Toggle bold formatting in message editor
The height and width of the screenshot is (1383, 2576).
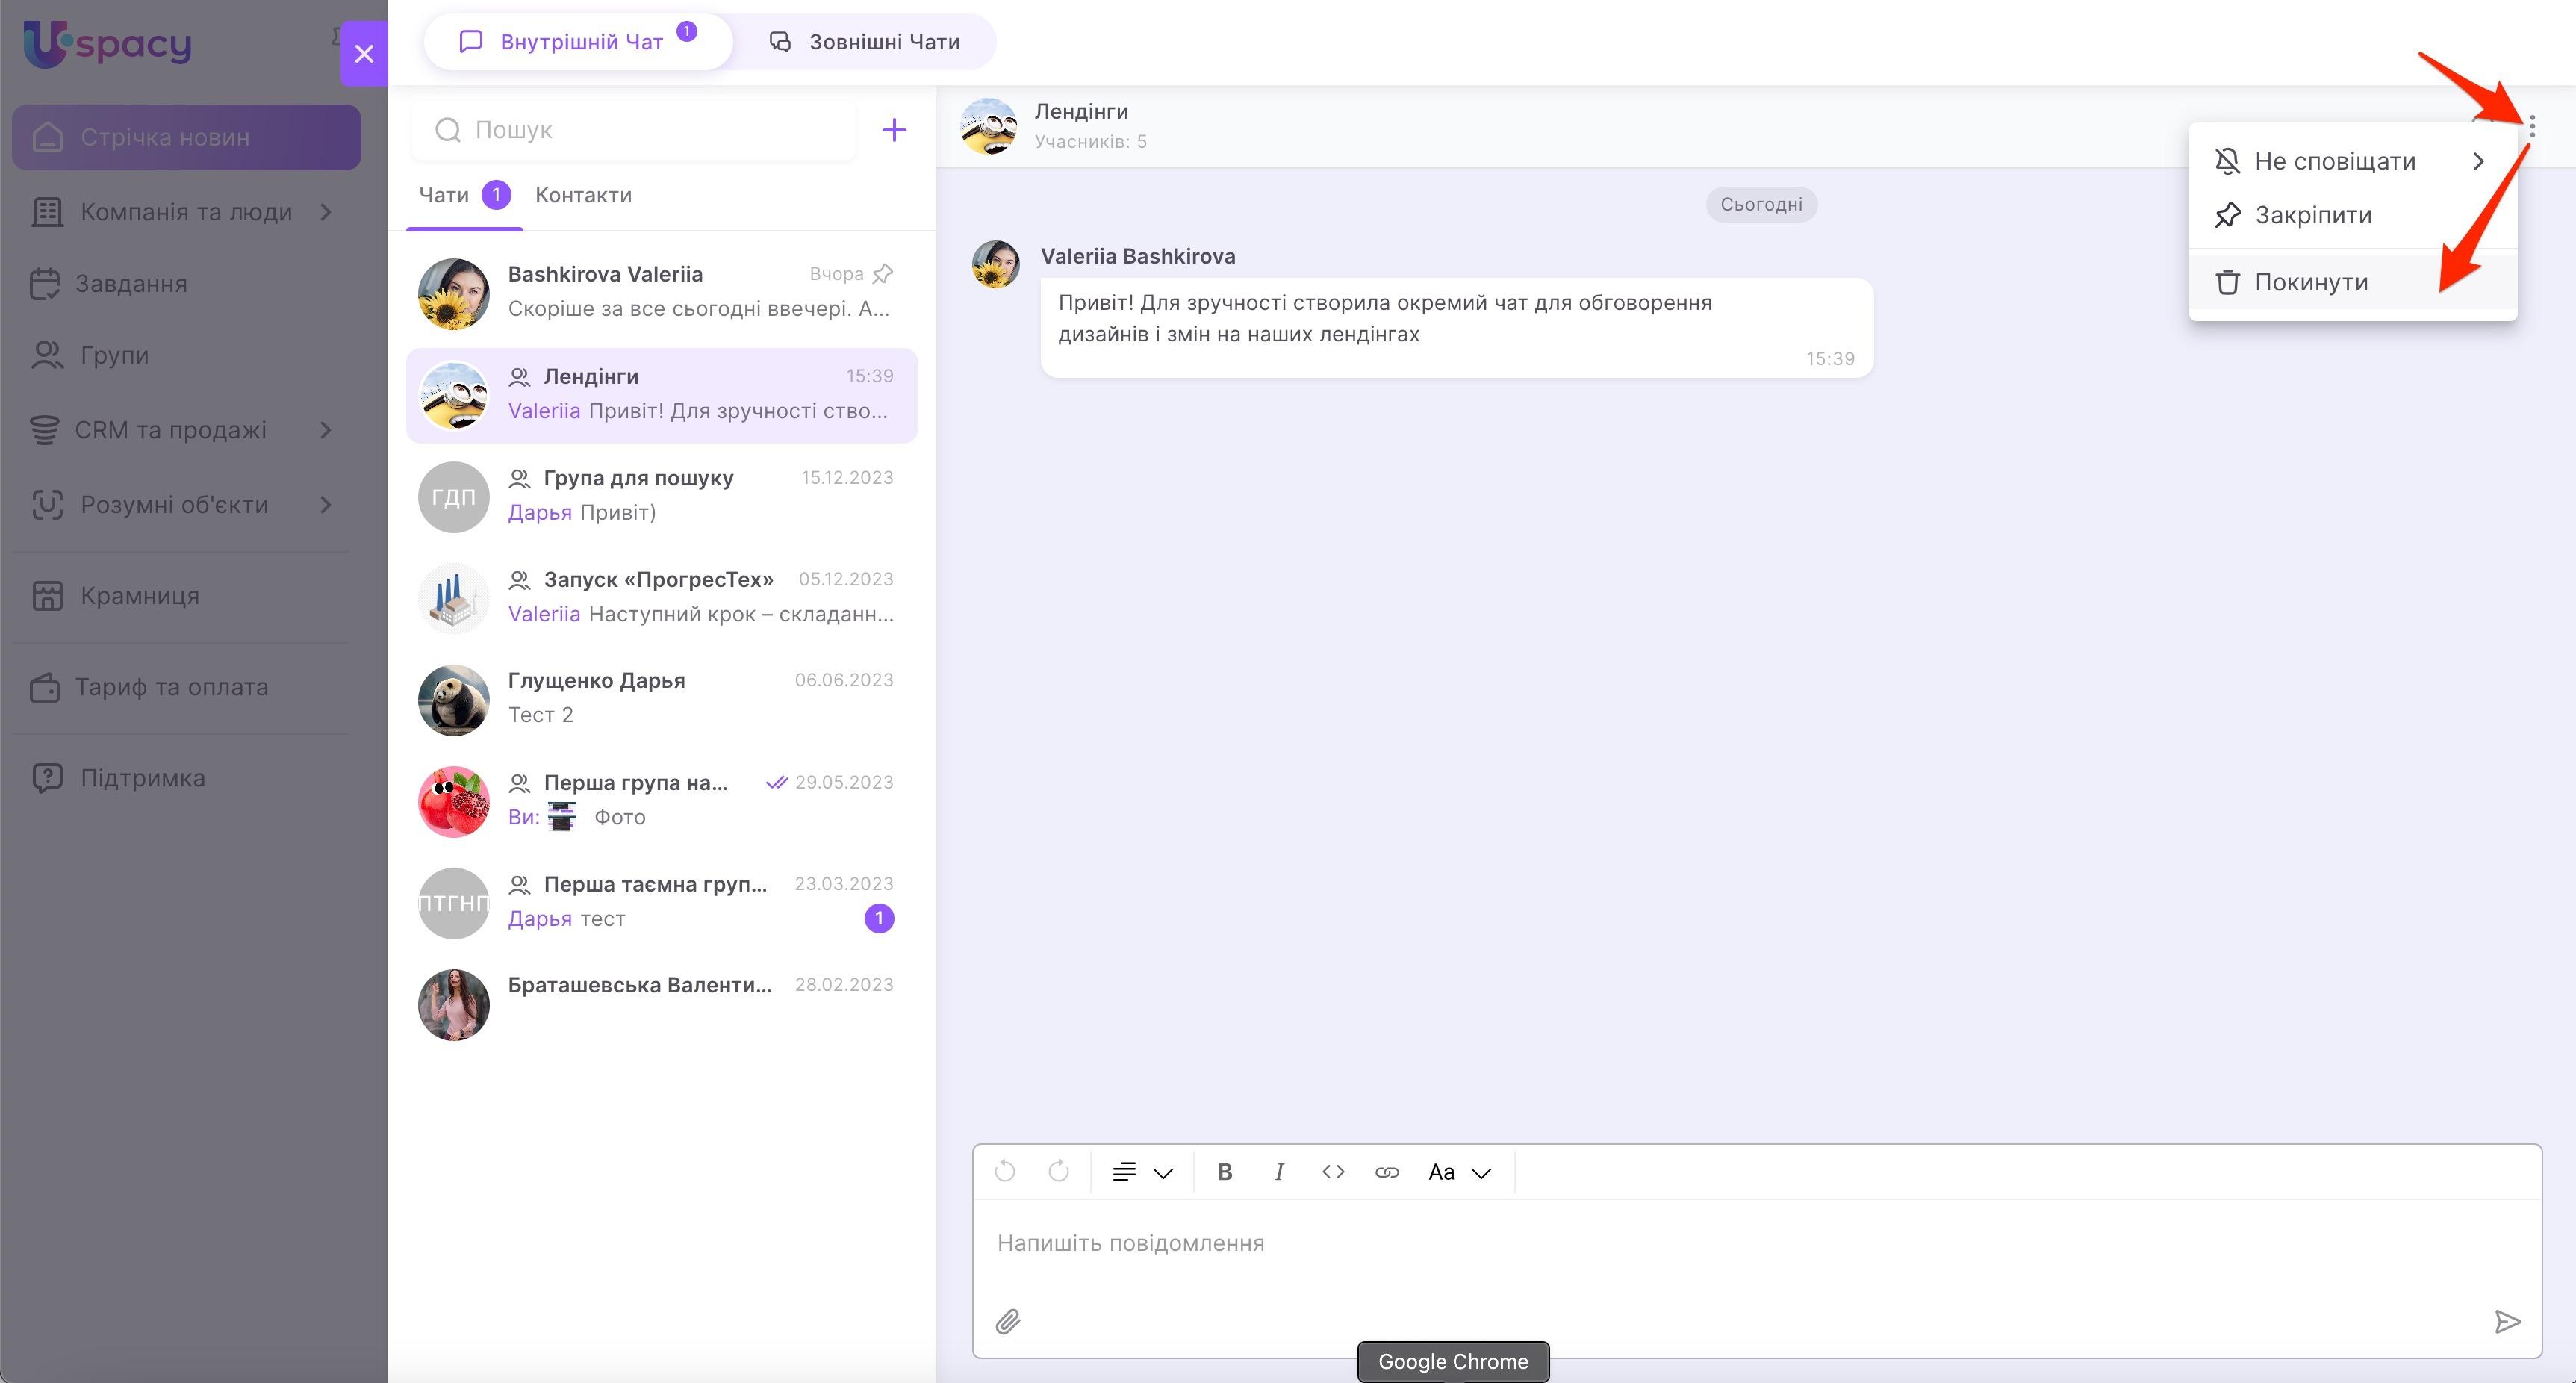pyautogui.click(x=1224, y=1172)
